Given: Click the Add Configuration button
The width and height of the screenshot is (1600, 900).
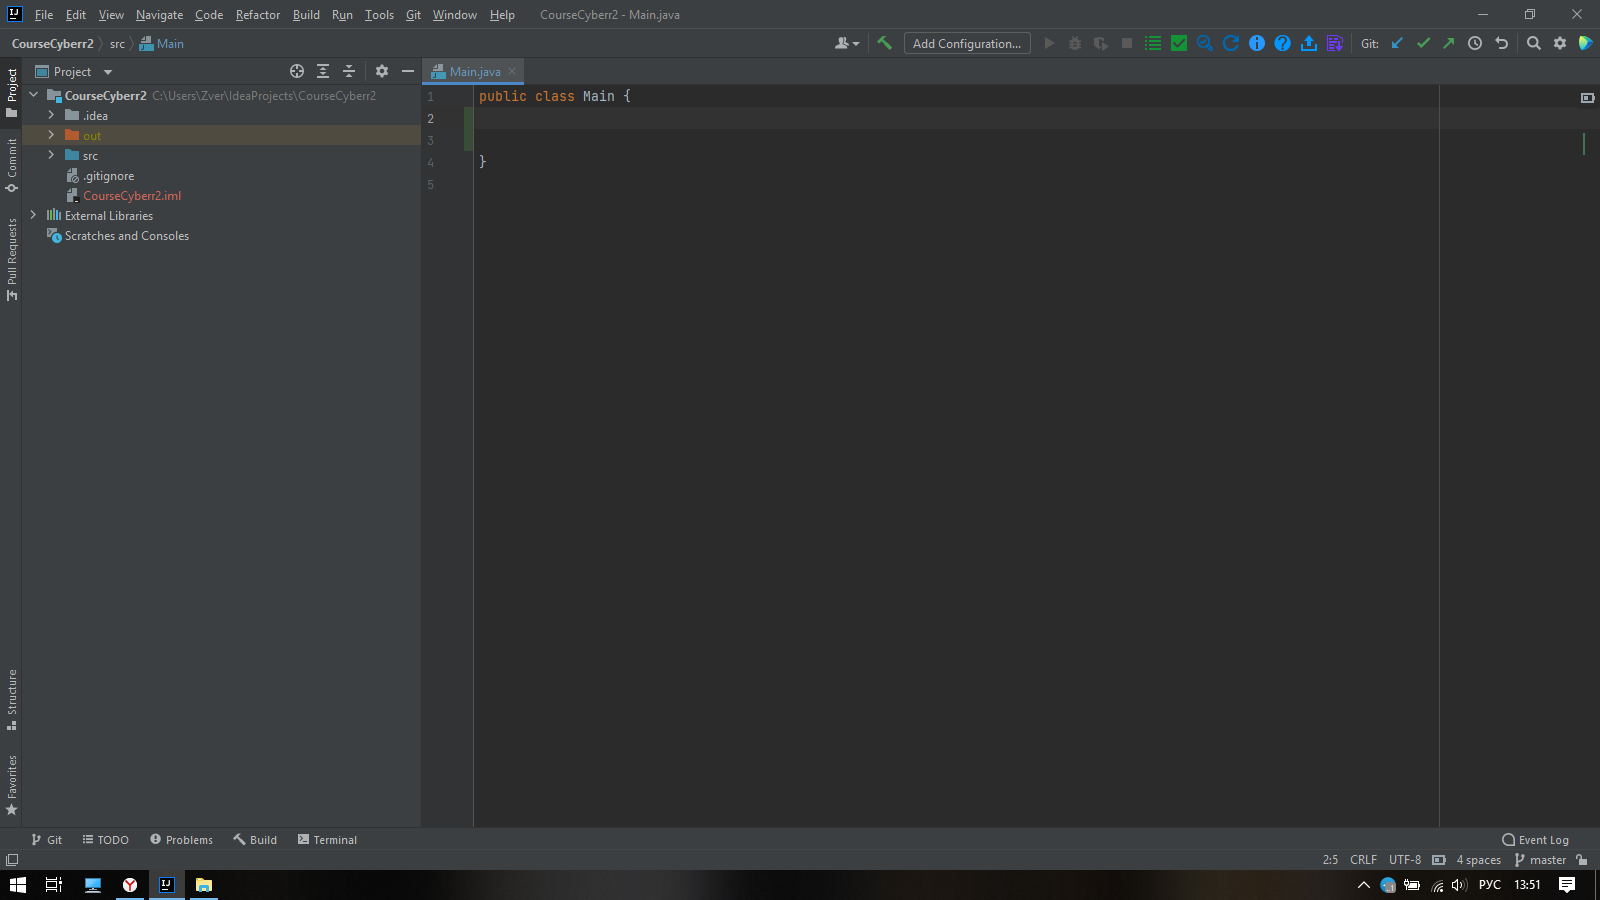Looking at the screenshot, I should tap(967, 43).
